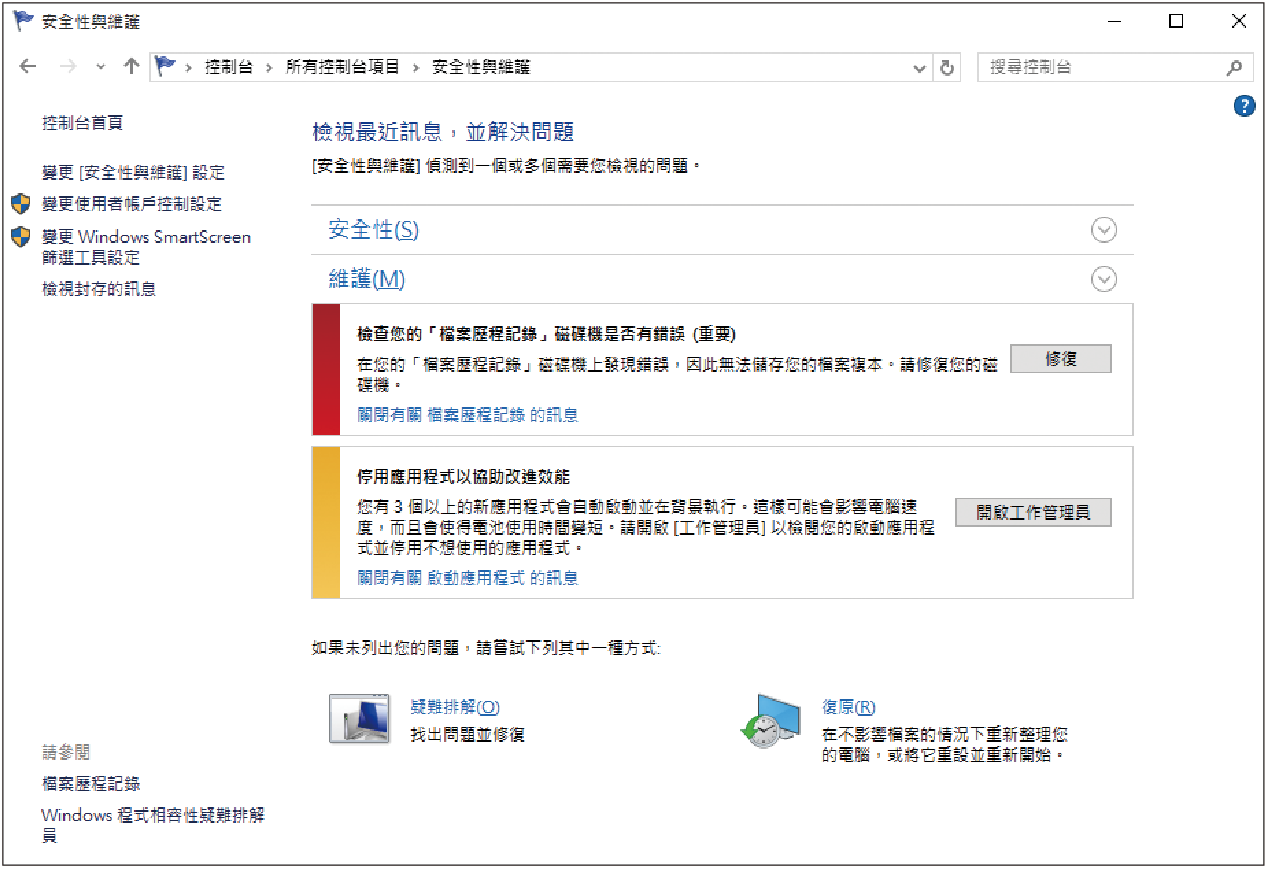Viewport: 1268px width, 869px height.
Task: Maximize the 安全性與維護 window
Action: [x=1176, y=21]
